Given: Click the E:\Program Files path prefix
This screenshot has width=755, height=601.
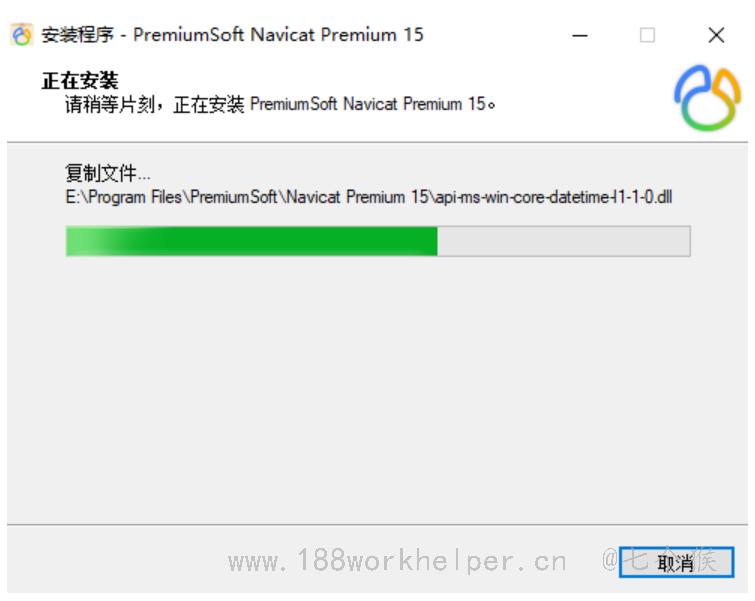Looking at the screenshot, I should [123, 197].
